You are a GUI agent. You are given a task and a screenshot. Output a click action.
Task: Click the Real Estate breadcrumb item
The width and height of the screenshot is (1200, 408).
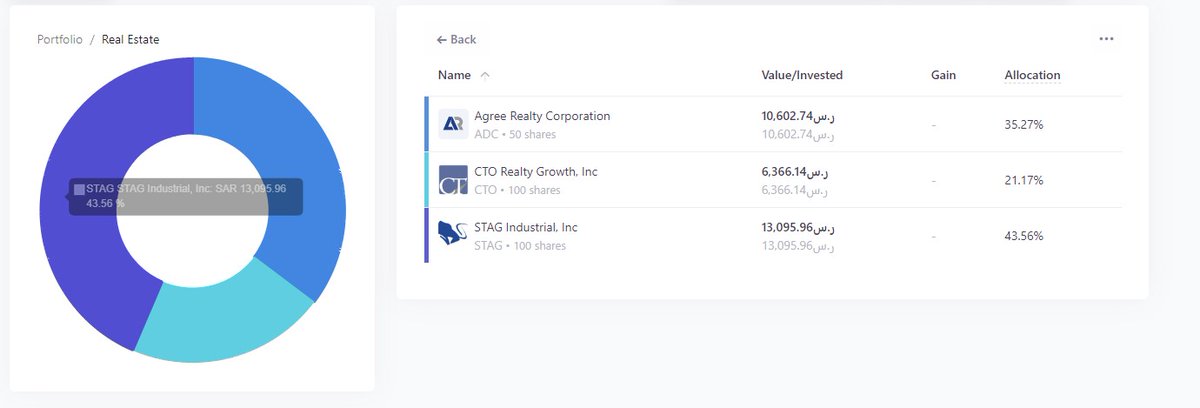pyautogui.click(x=130, y=40)
